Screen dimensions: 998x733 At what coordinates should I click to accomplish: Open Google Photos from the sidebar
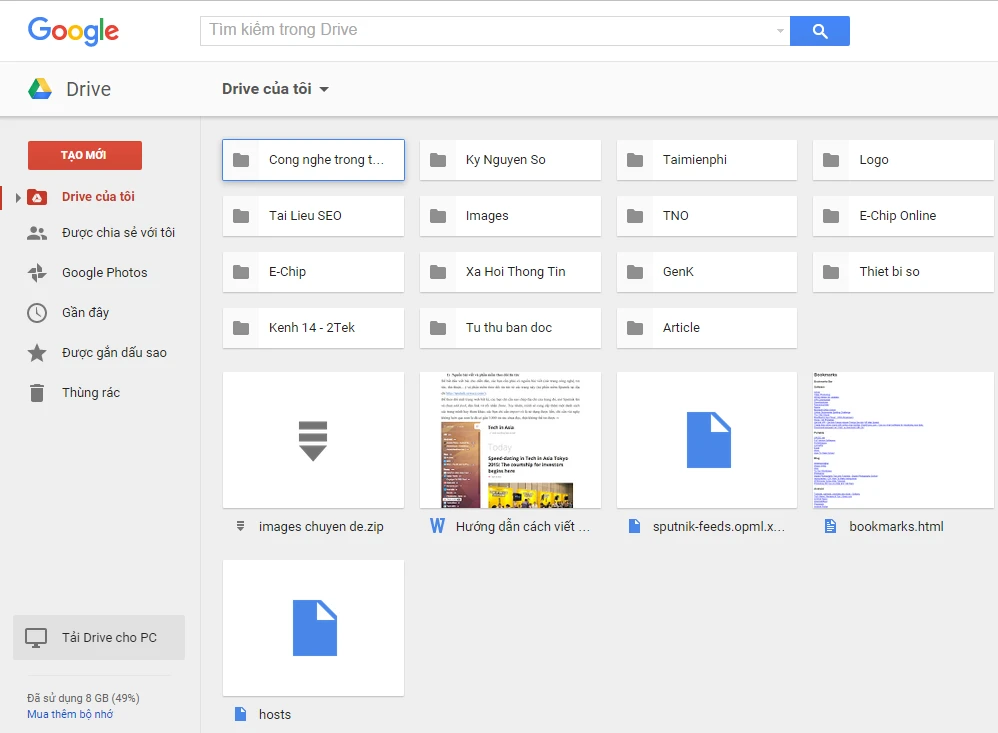click(104, 273)
